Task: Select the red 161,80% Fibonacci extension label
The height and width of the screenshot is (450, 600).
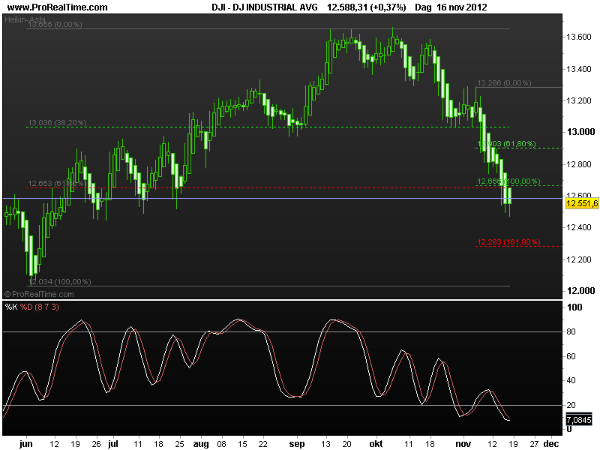Action: coord(508,241)
